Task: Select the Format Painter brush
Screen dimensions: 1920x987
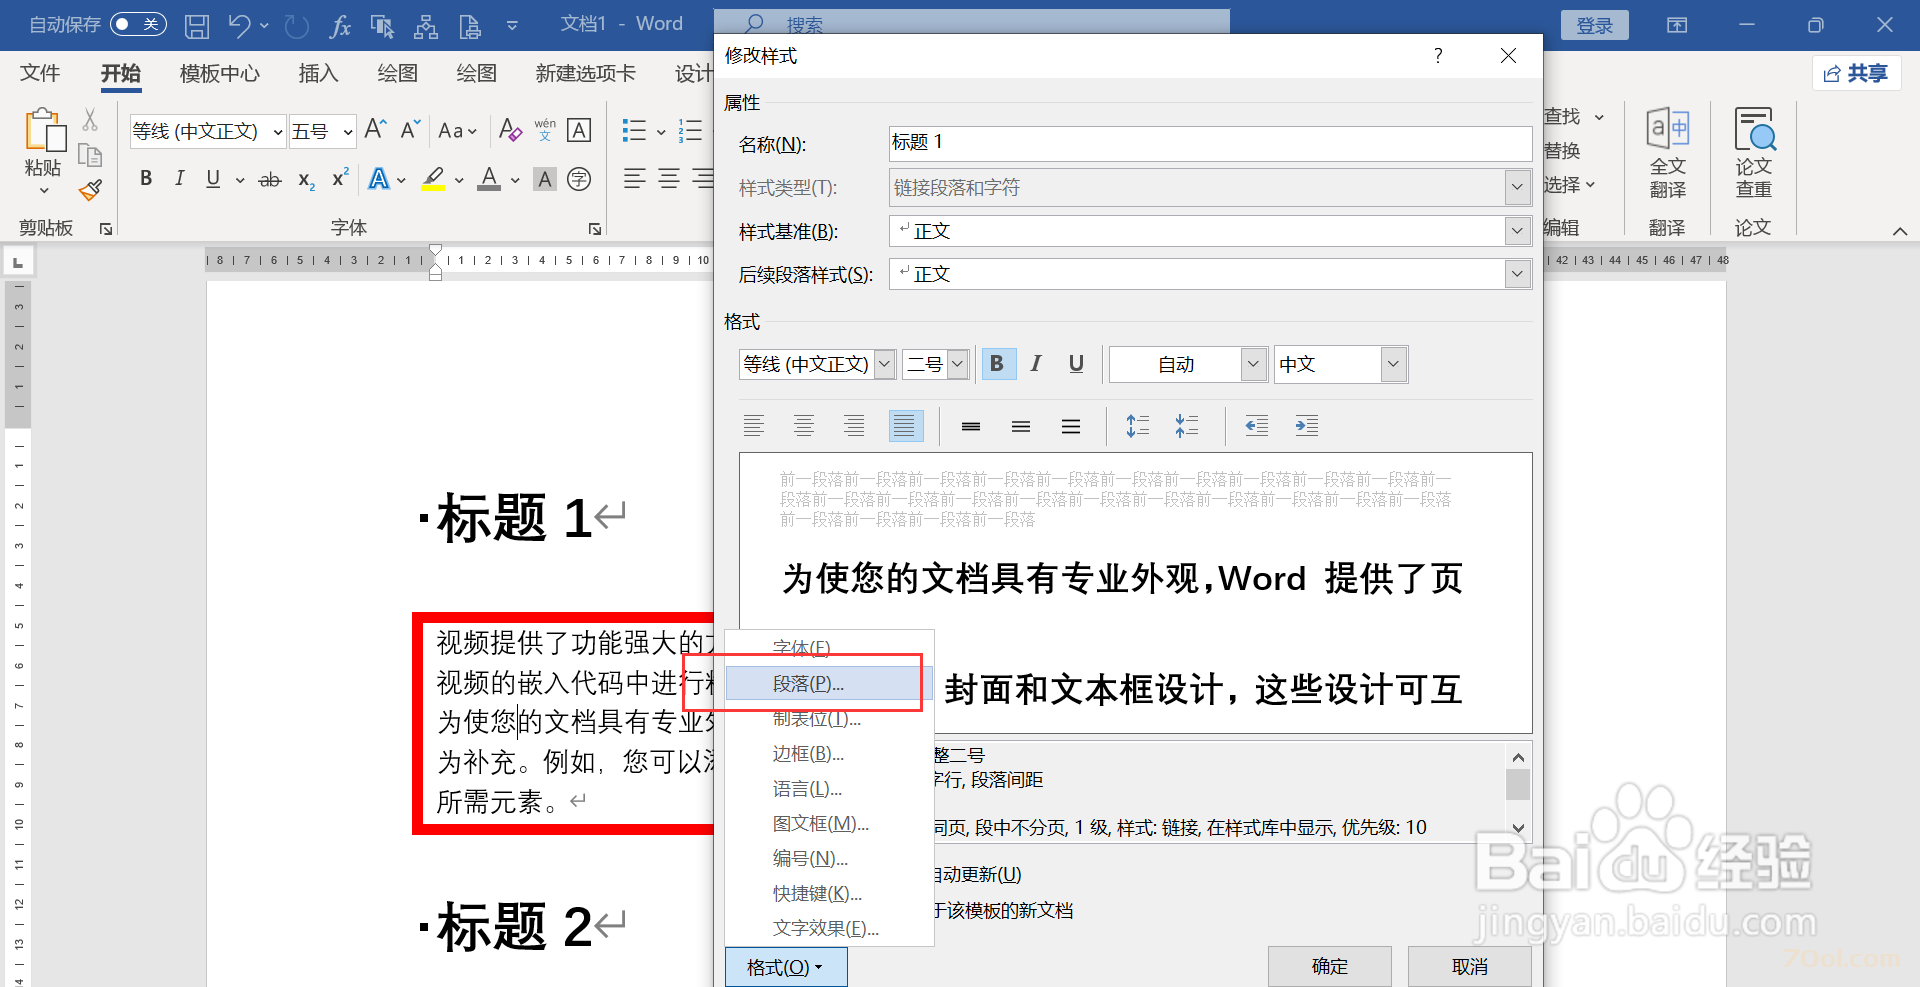Action: click(90, 189)
